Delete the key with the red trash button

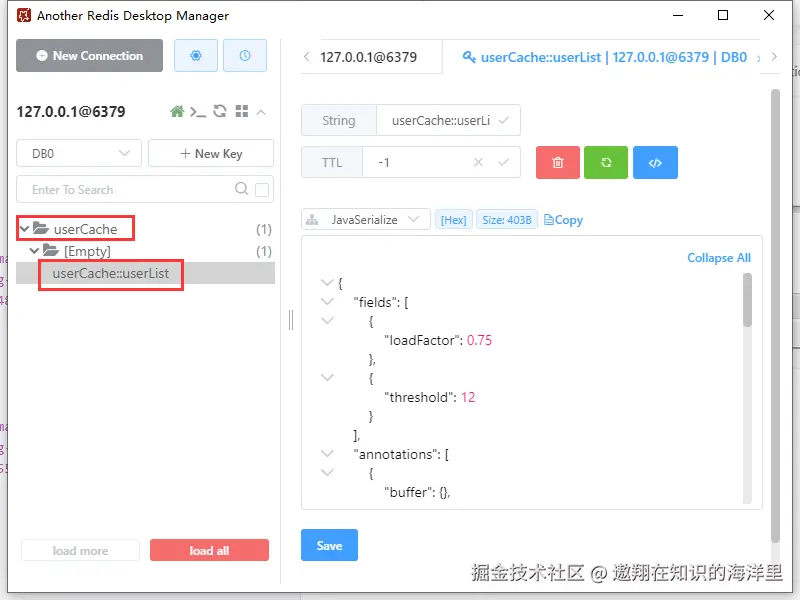(558, 162)
